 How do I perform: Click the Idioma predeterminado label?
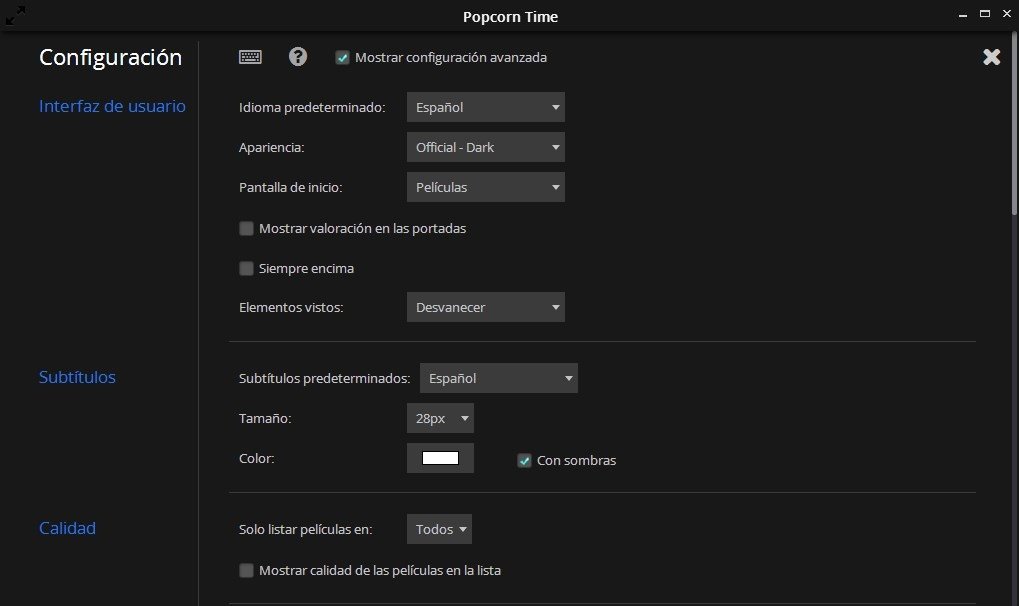coord(312,107)
